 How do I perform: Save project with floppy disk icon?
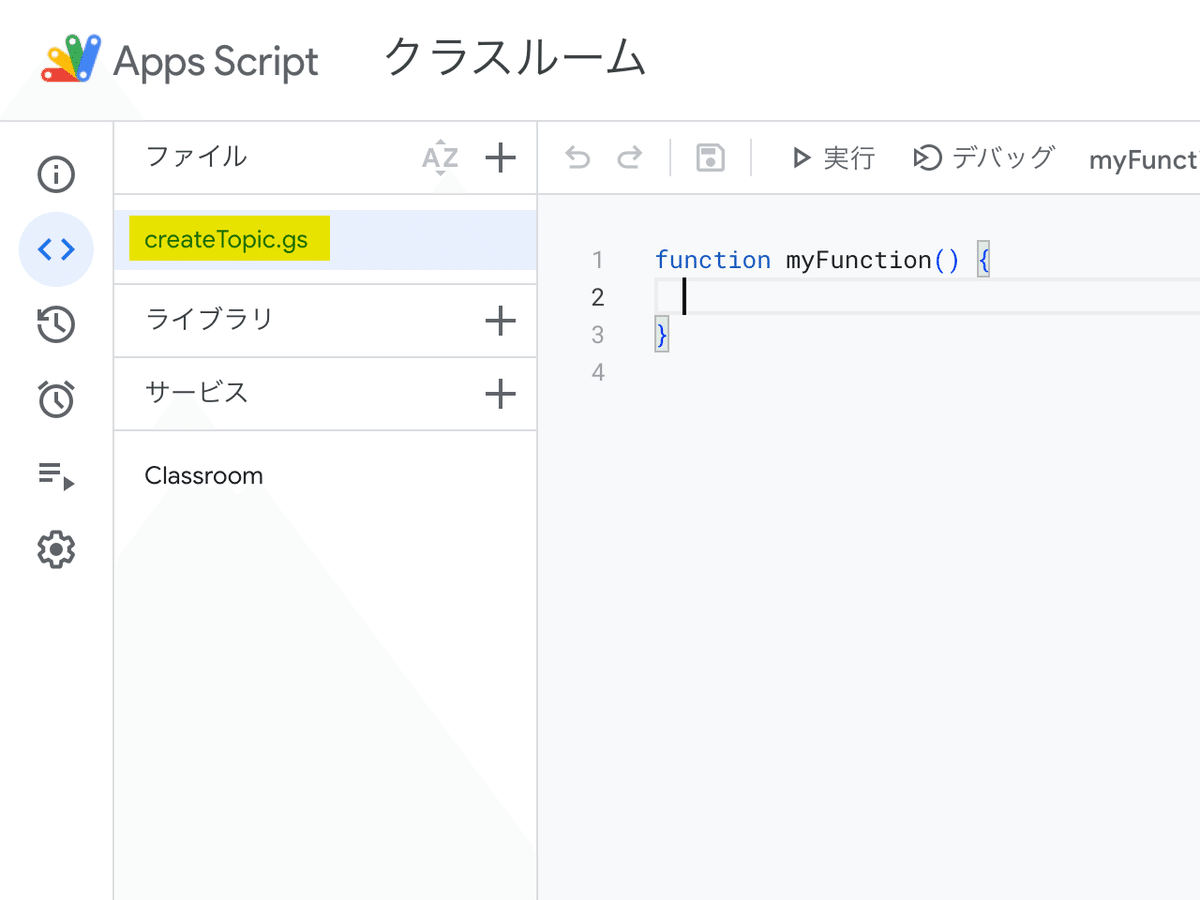pyautogui.click(x=710, y=158)
